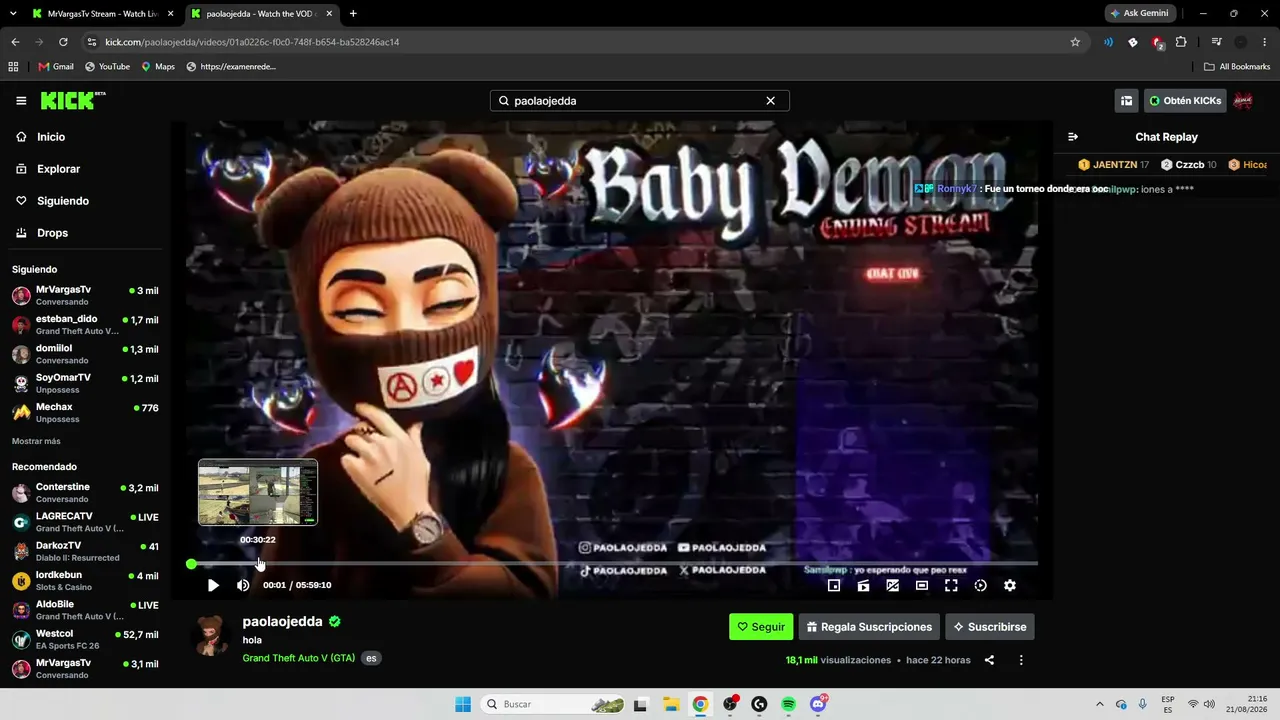Reload the current page
Screen dimensions: 1280x720
coord(63,42)
